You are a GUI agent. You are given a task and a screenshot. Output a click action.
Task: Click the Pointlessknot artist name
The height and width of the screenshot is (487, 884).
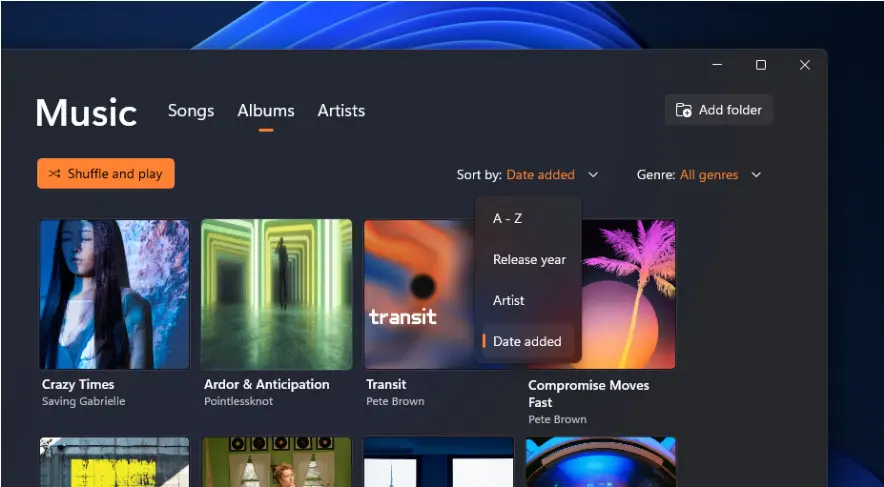click(238, 401)
